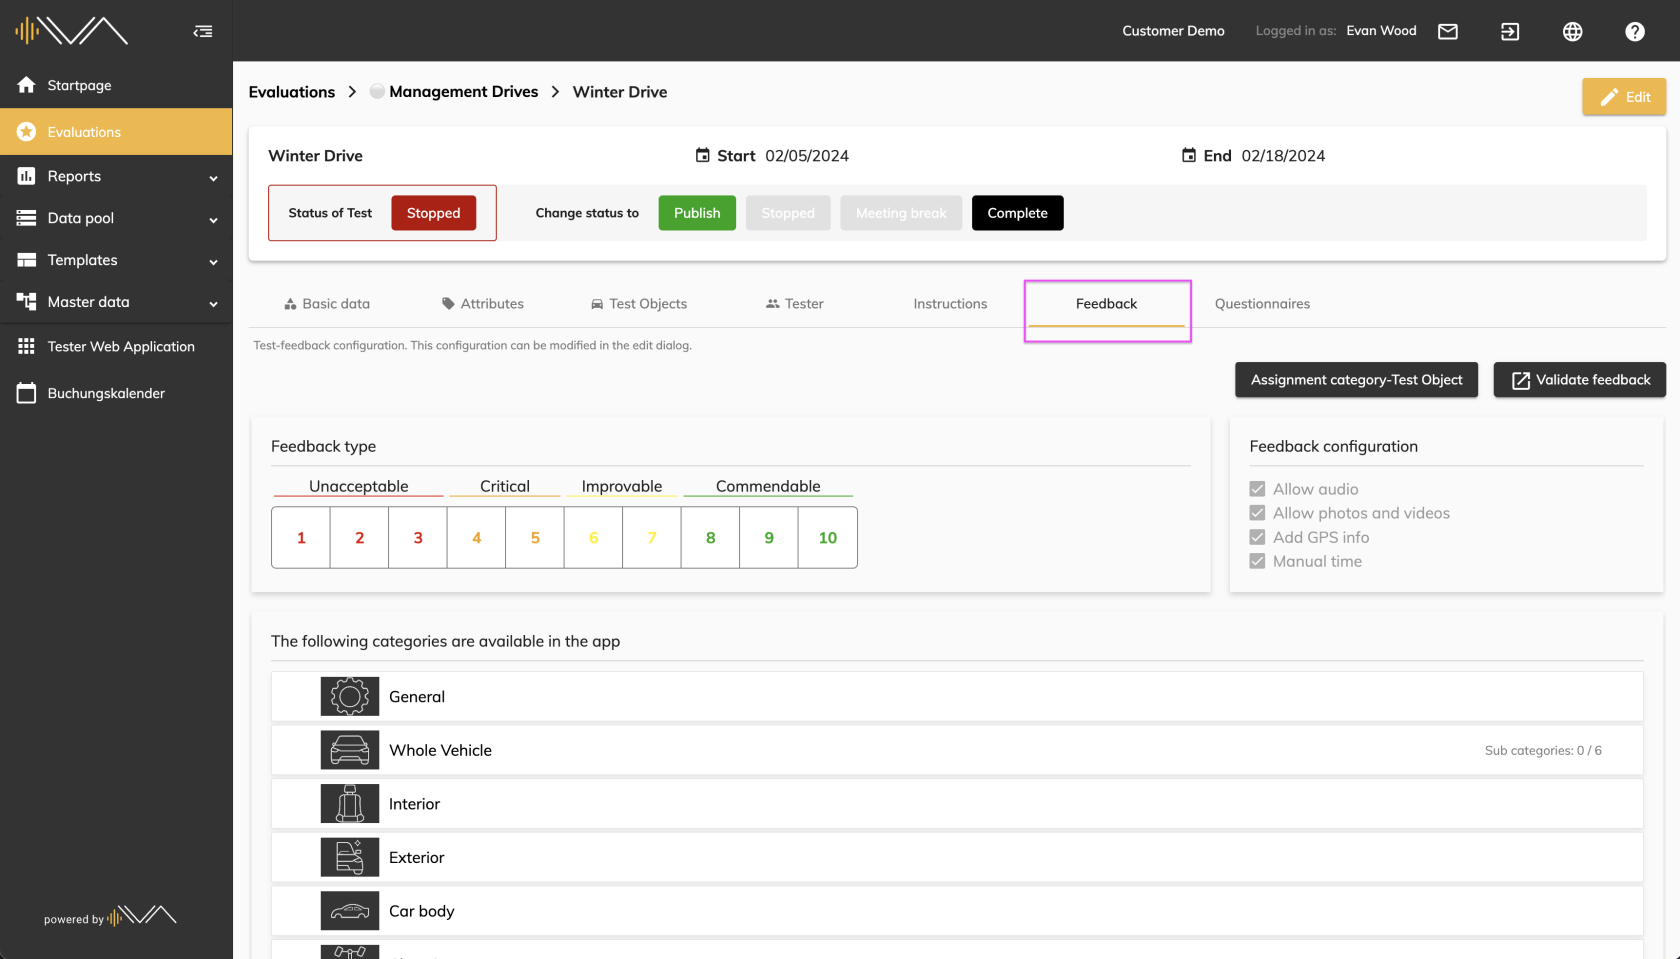Expand the Reports menu chevron

213,178
